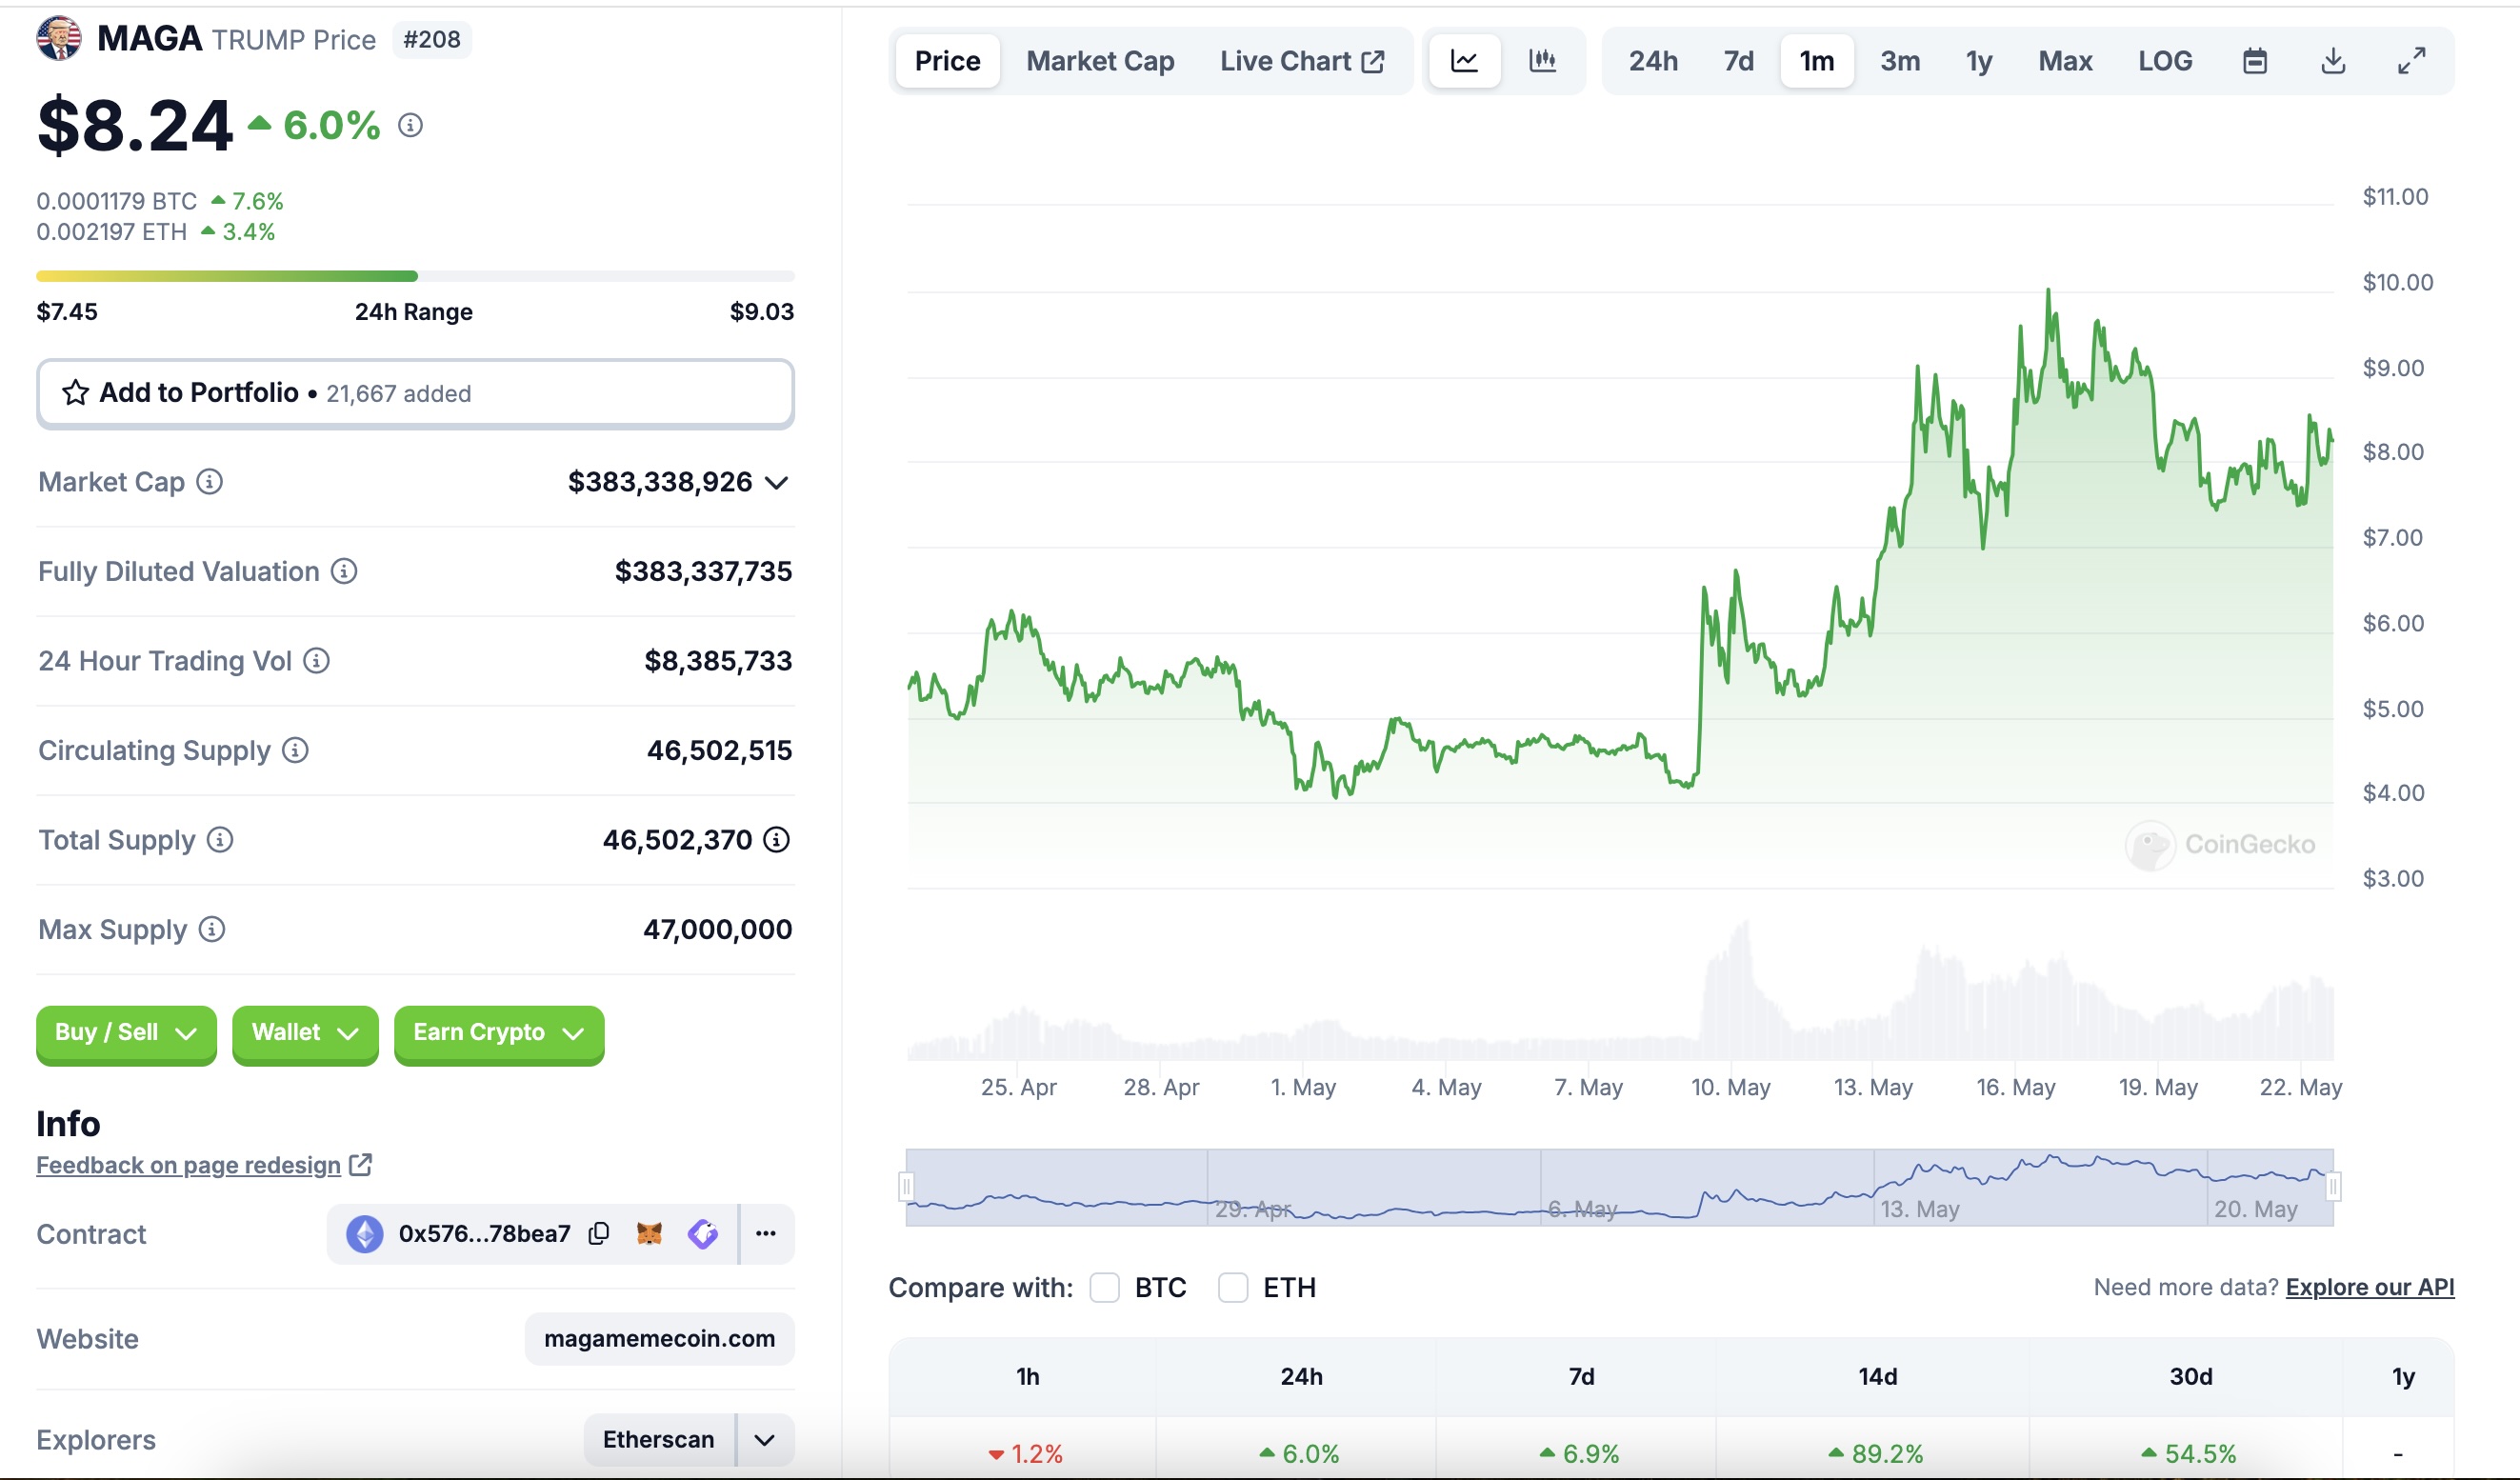Image resolution: width=2520 pixels, height=1480 pixels.
Task: Visit magamemecoin.com website
Action: pos(659,1339)
